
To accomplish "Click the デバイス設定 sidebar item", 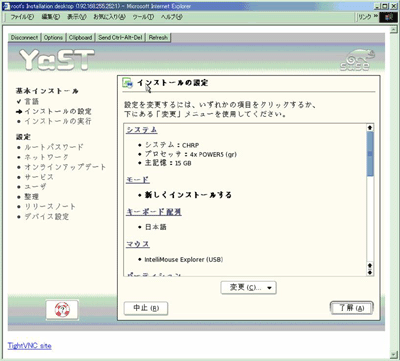I will tap(47, 217).
